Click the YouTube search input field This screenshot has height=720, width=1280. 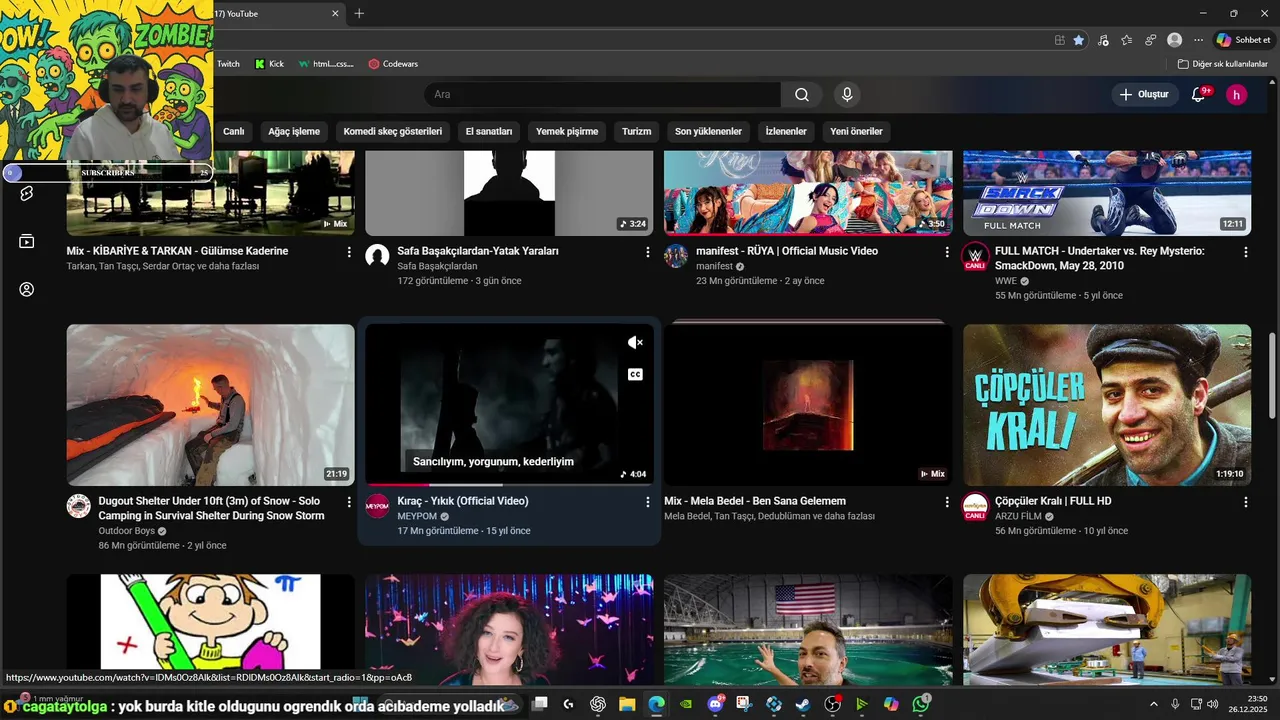pyautogui.click(x=603, y=94)
